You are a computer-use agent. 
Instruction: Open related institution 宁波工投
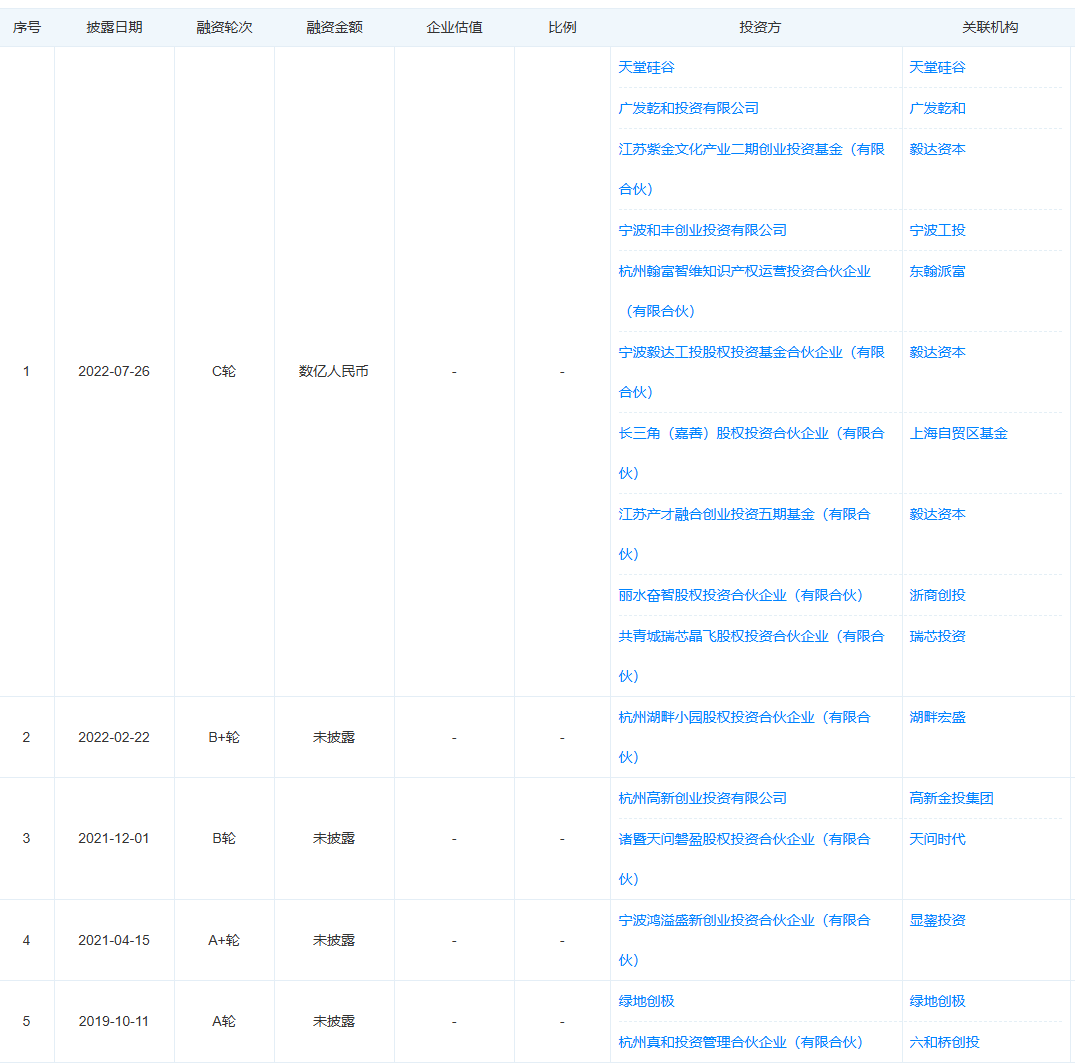coord(937,230)
